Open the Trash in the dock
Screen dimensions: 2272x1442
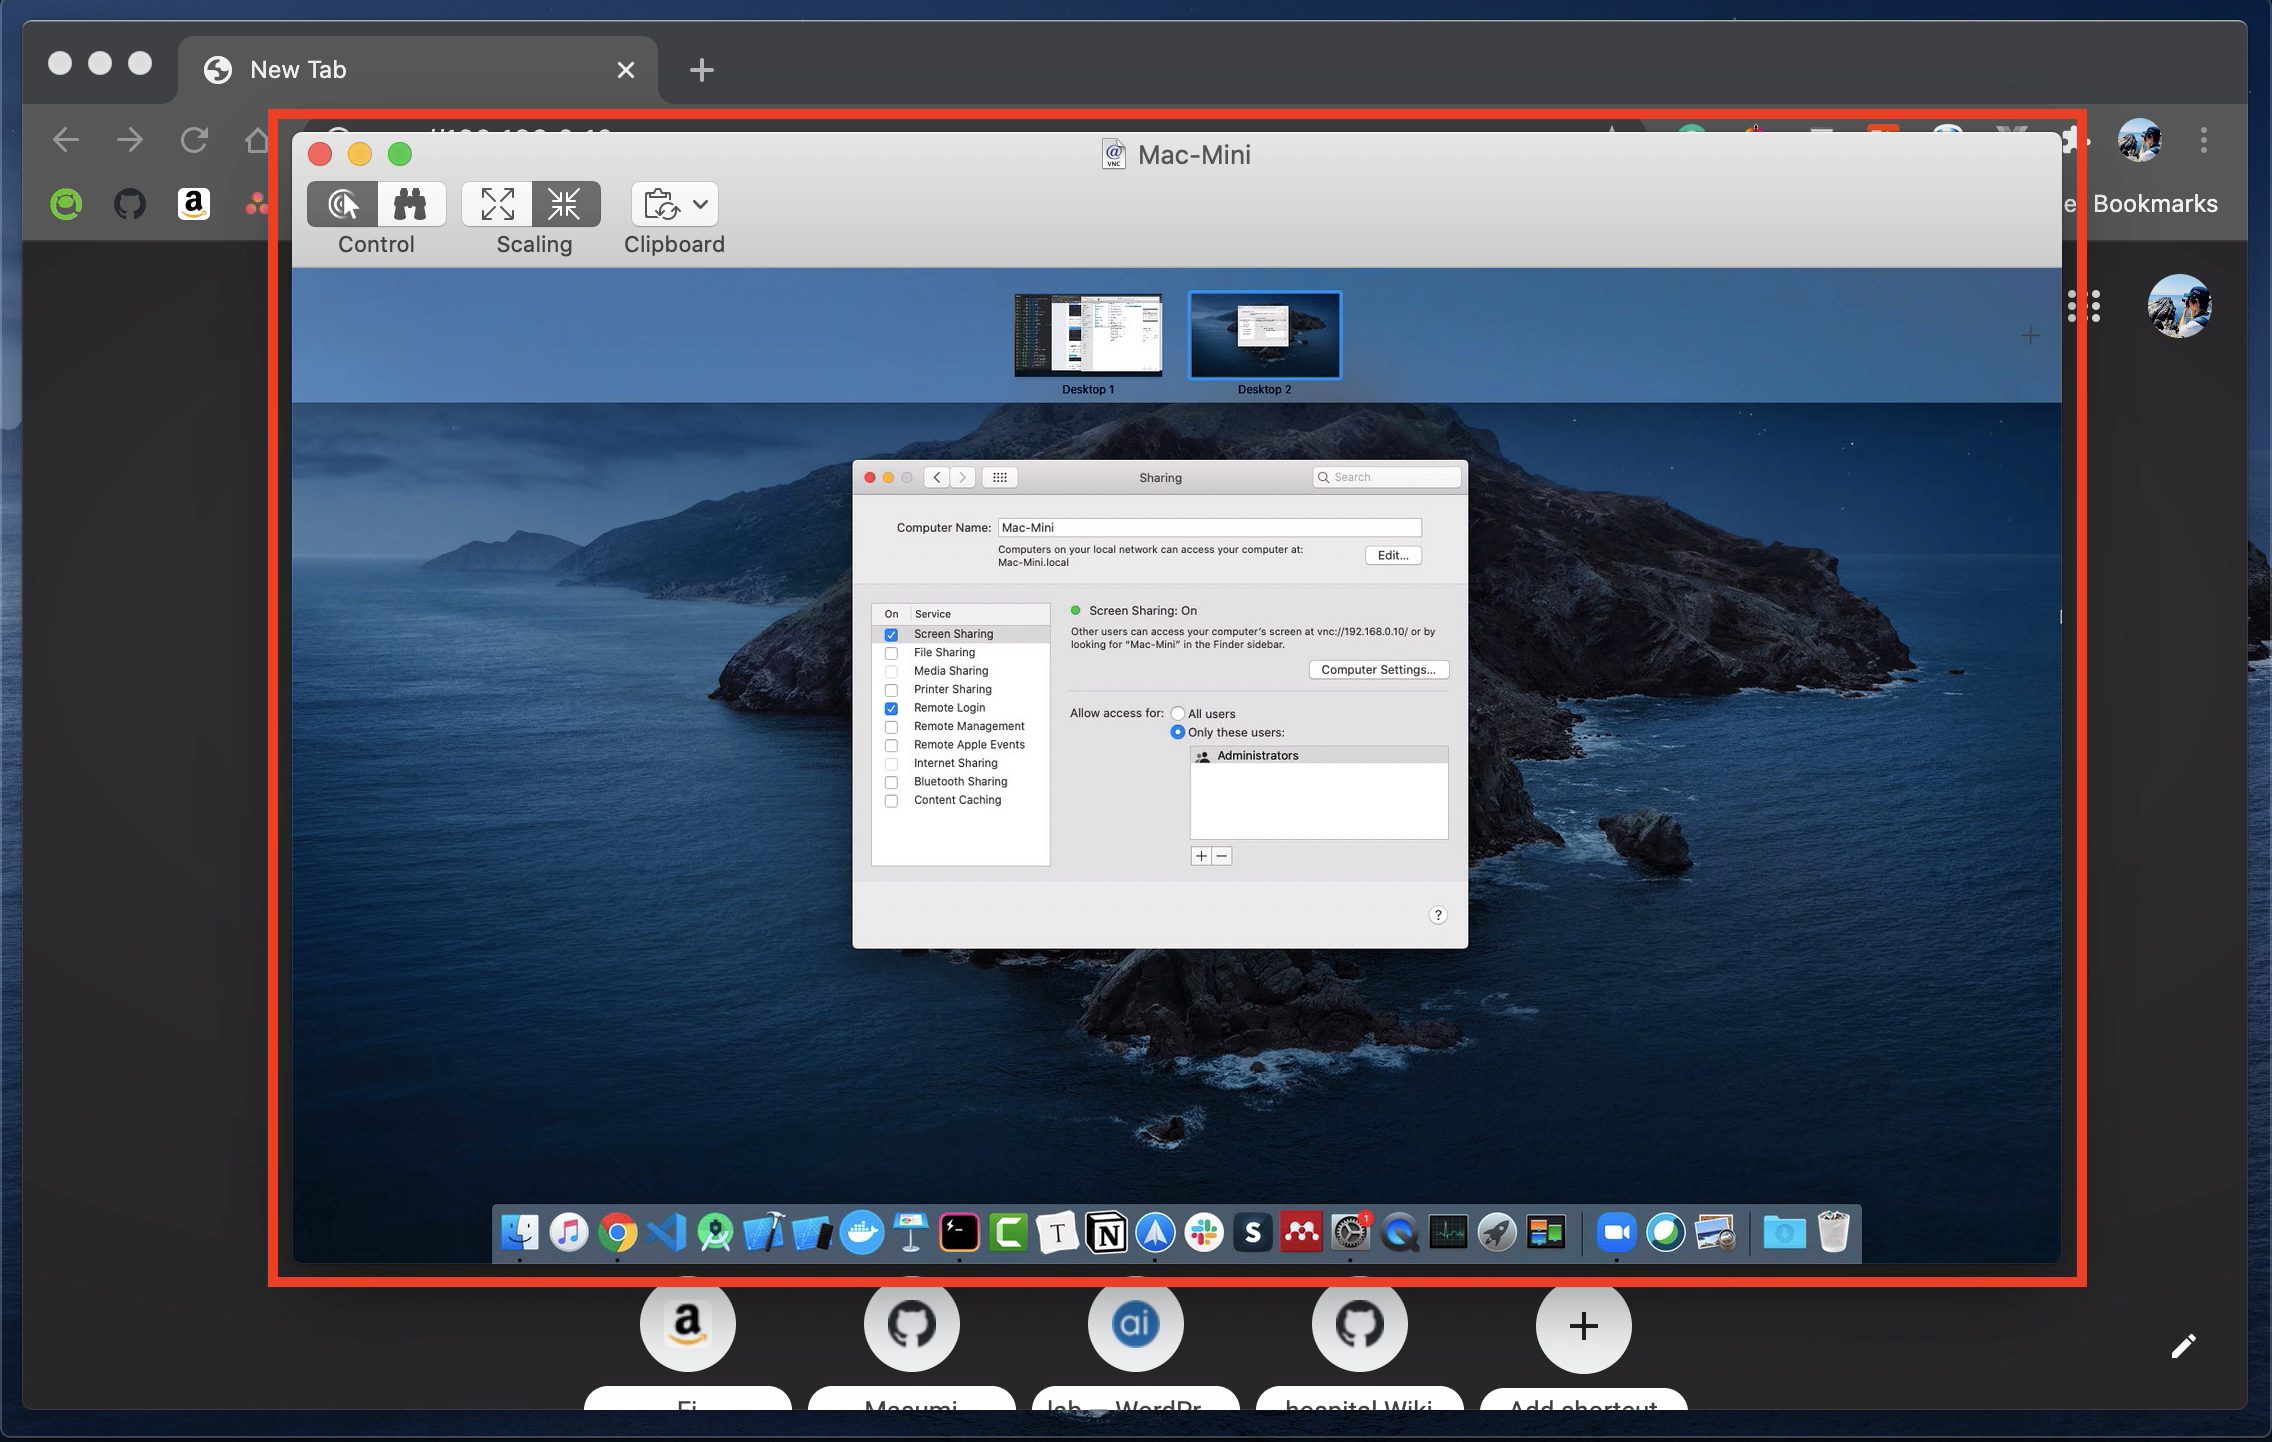(1833, 1232)
